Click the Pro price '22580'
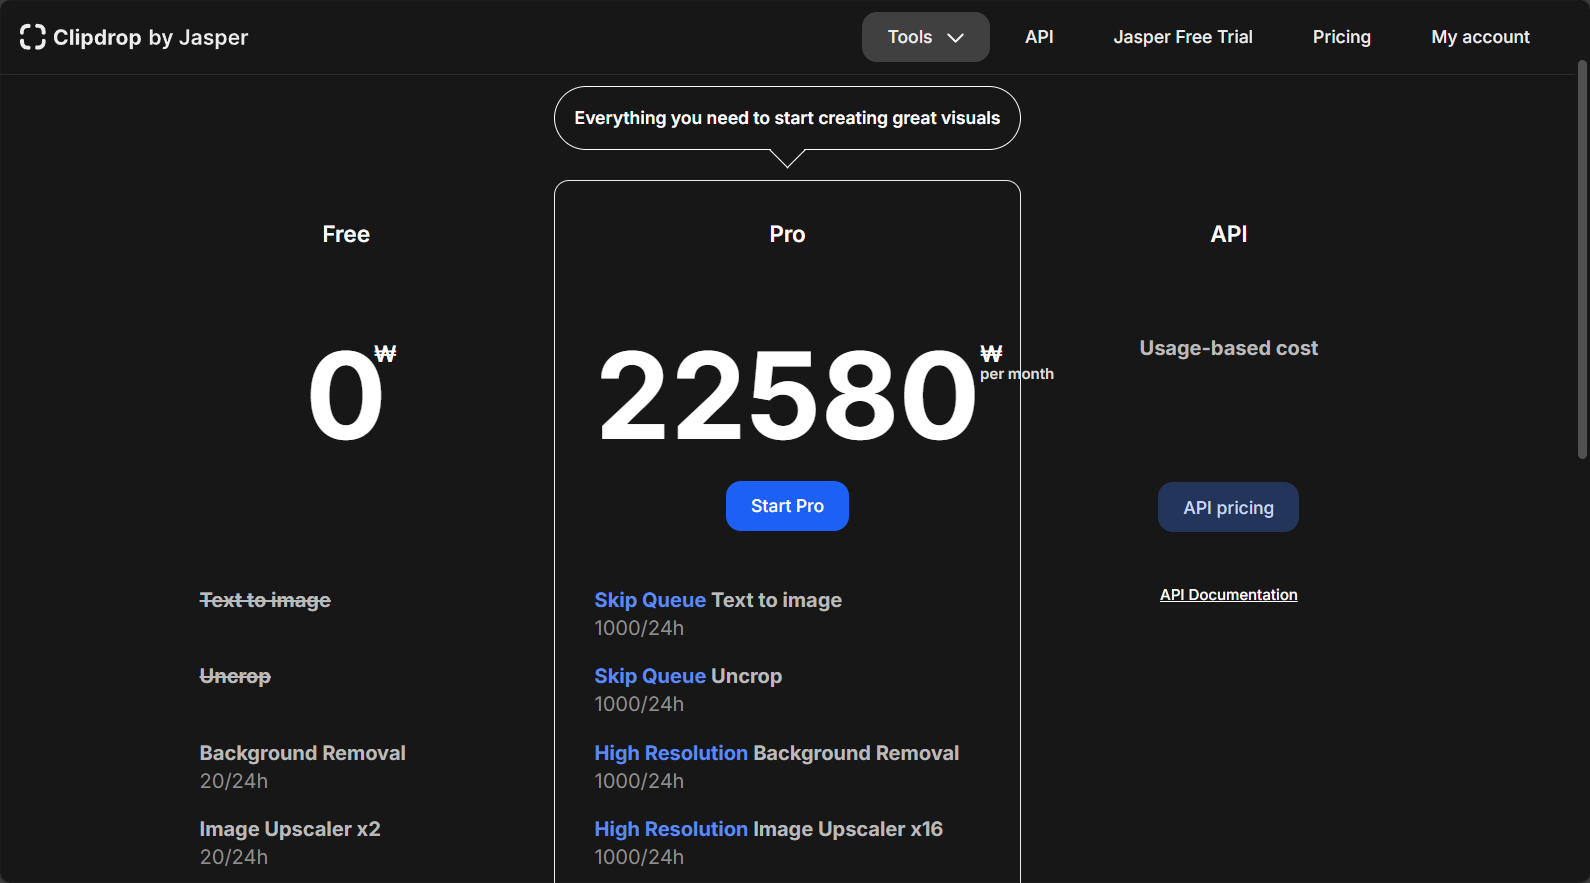The height and width of the screenshot is (883, 1590). (787, 395)
